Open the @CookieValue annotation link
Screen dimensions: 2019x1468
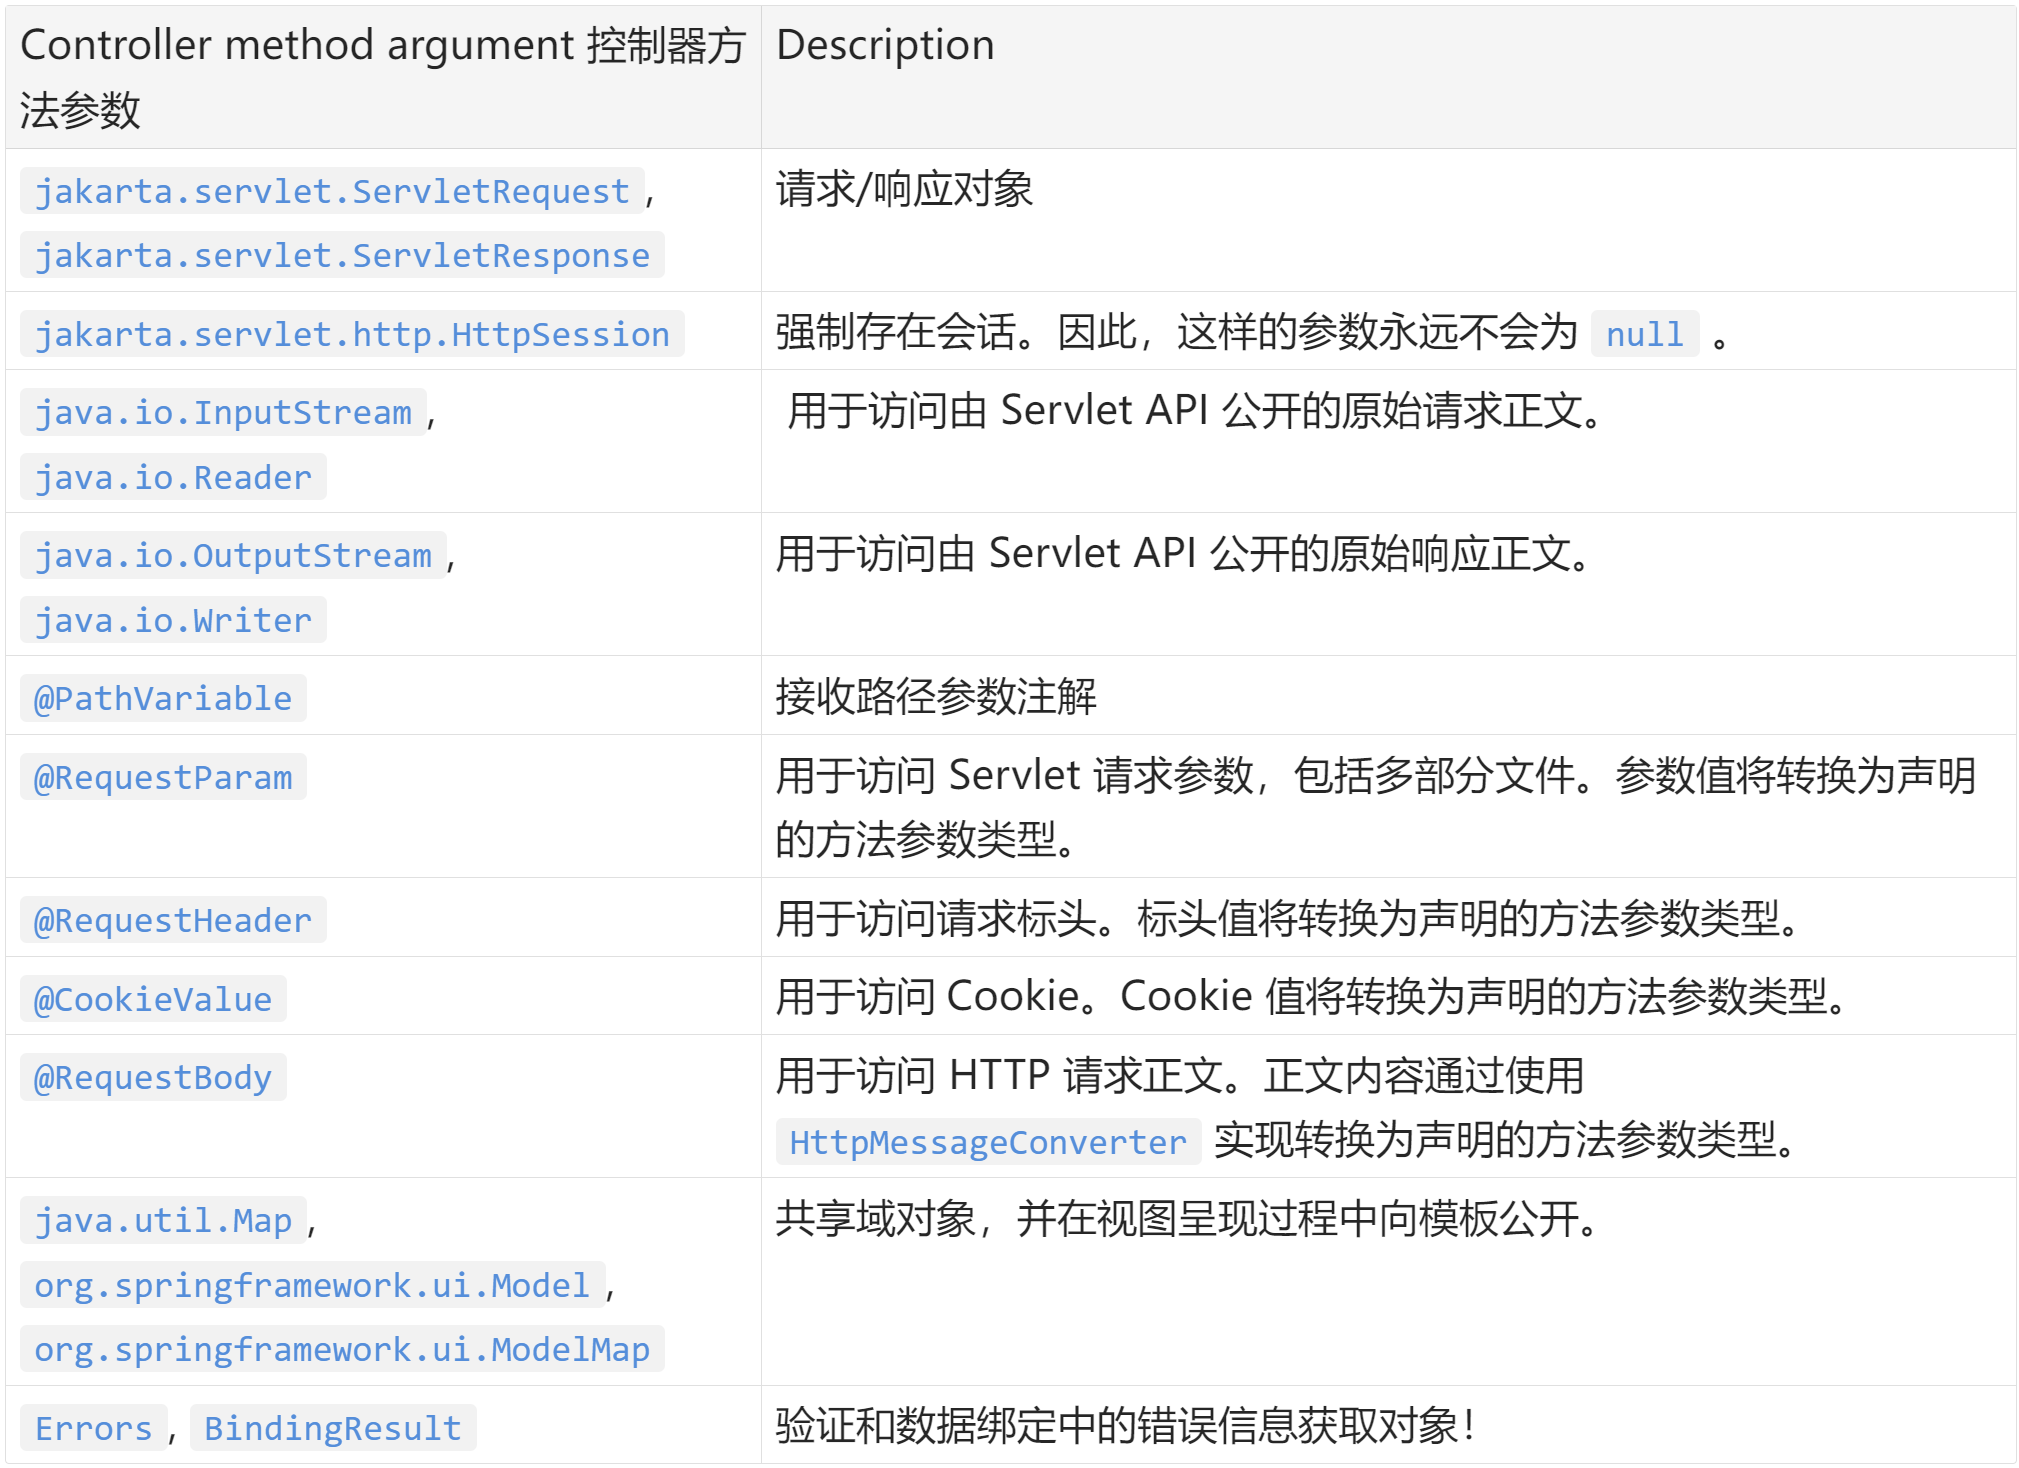[153, 999]
